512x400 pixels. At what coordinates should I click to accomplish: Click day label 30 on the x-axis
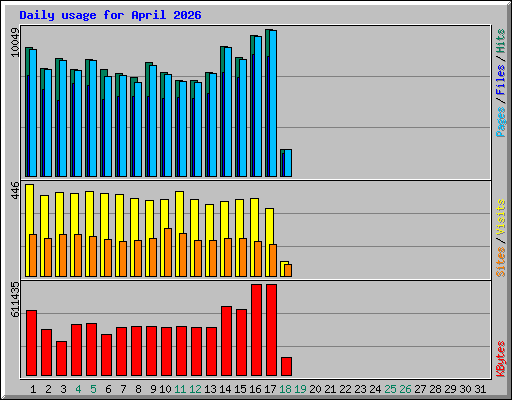[465, 389]
